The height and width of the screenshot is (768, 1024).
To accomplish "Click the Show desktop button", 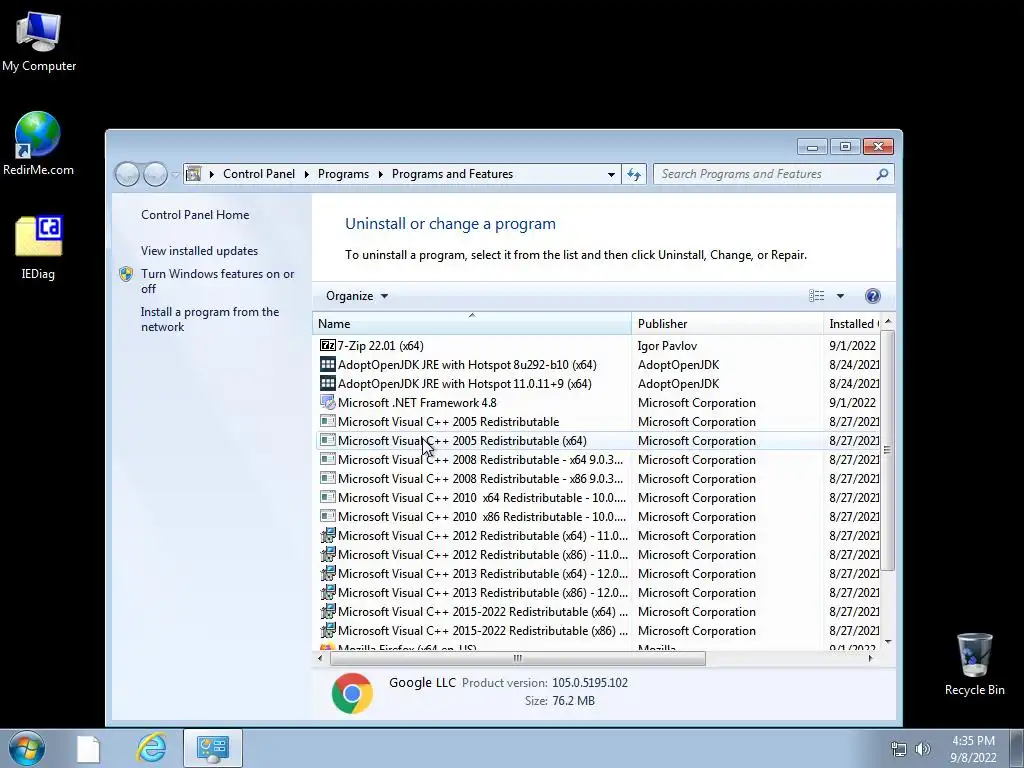I will point(1016,748).
